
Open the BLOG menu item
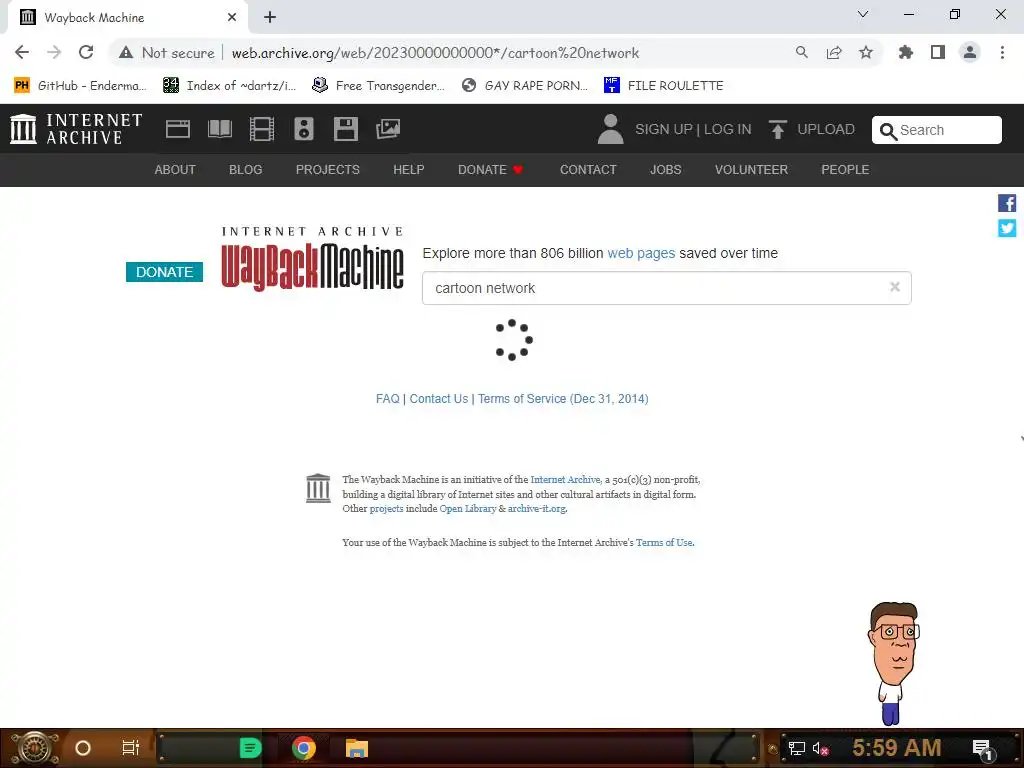click(246, 170)
